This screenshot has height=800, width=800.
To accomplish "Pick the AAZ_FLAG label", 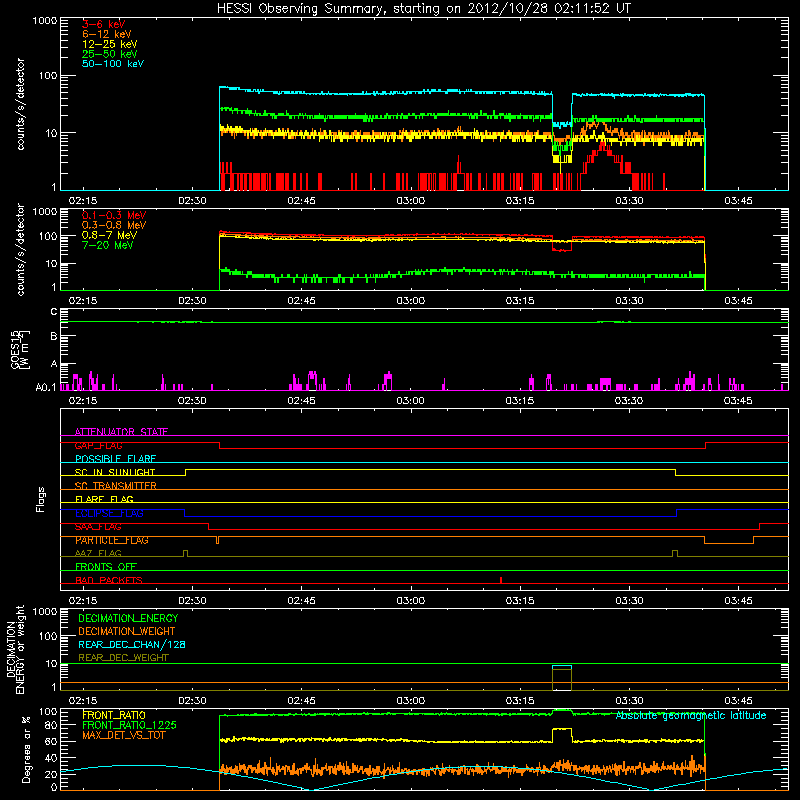I will (x=98, y=553).
